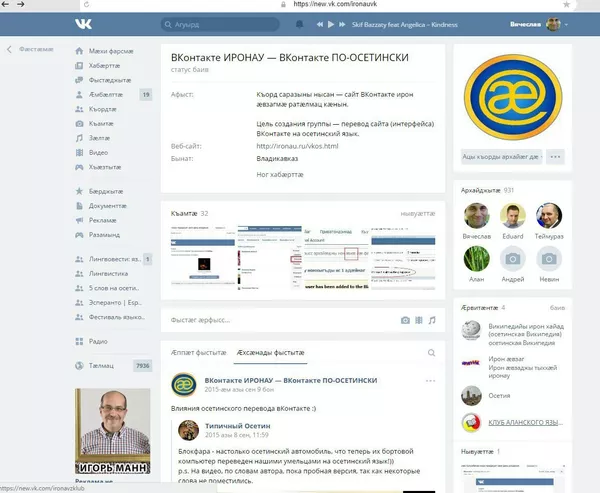Click the VK logo in header
The image size is (600, 493).
pos(83,24)
